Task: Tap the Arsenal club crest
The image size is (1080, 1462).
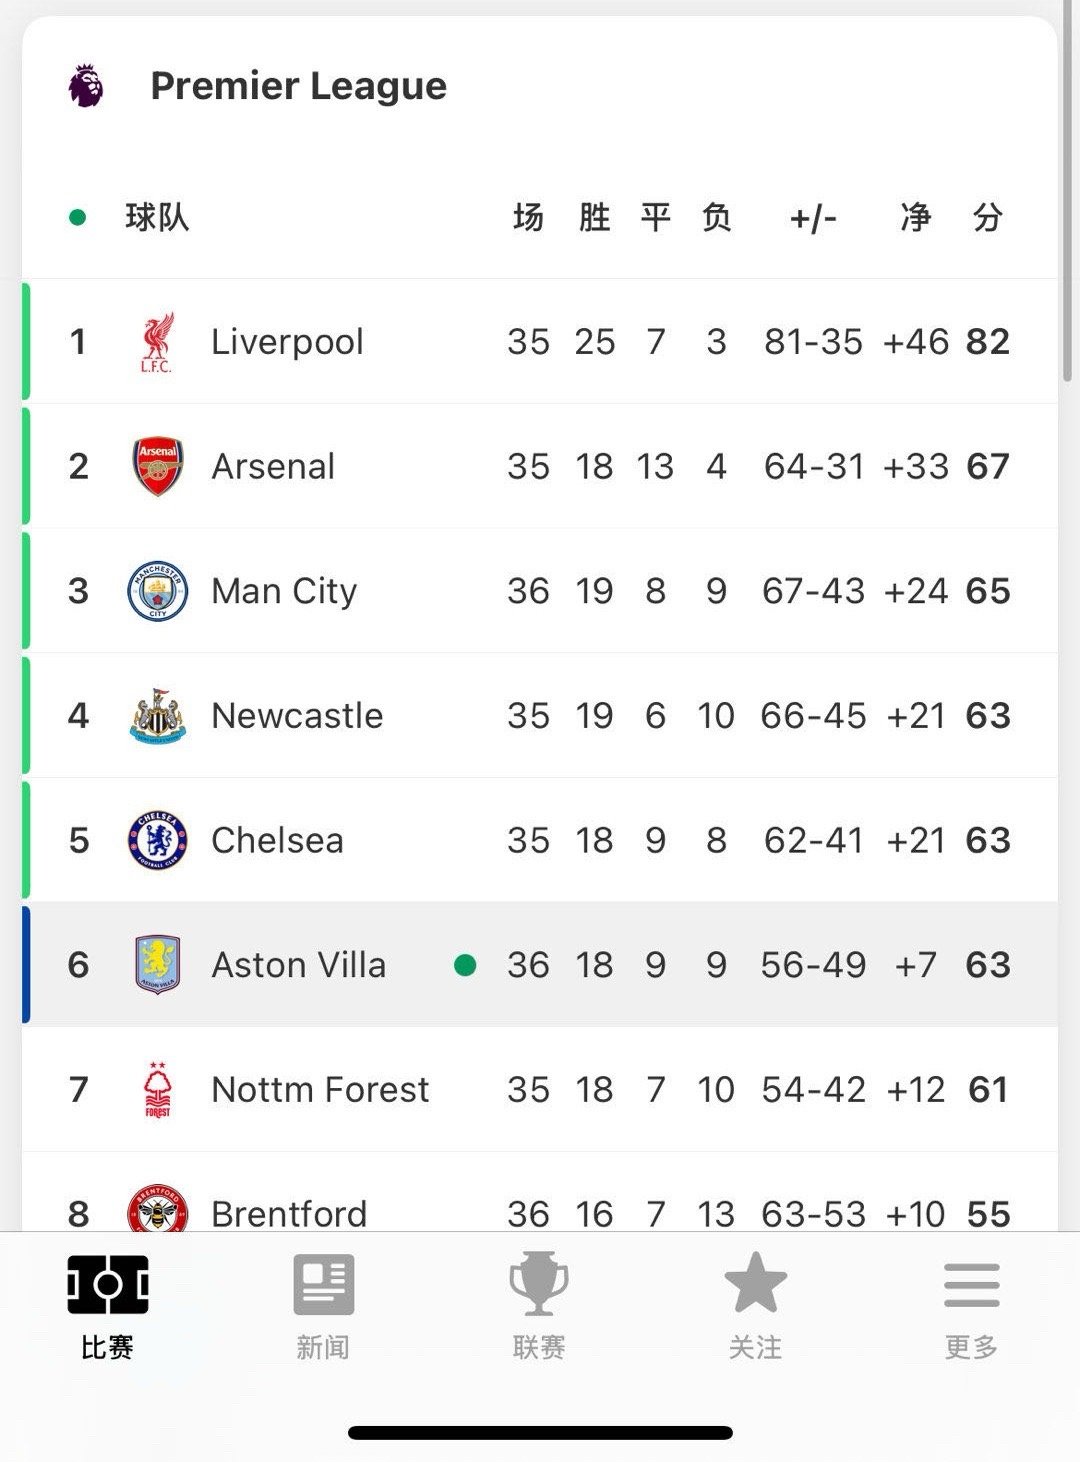Action: [x=158, y=466]
